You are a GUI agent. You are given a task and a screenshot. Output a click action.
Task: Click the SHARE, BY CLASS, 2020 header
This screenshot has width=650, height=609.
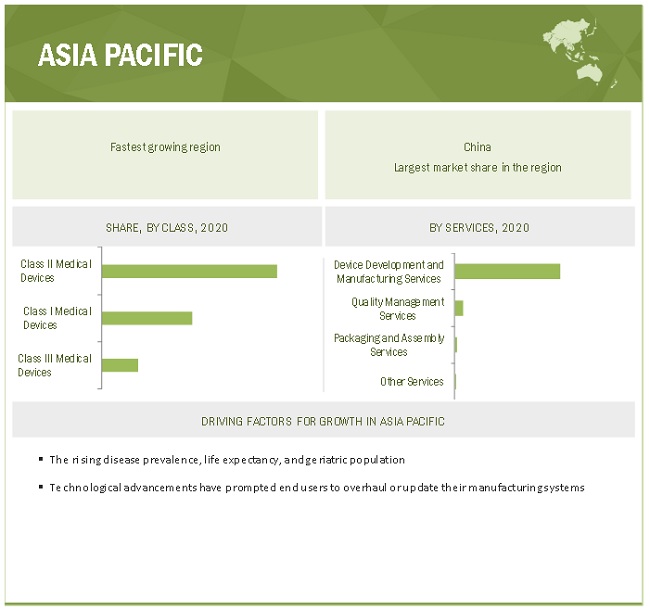pyautogui.click(x=166, y=227)
